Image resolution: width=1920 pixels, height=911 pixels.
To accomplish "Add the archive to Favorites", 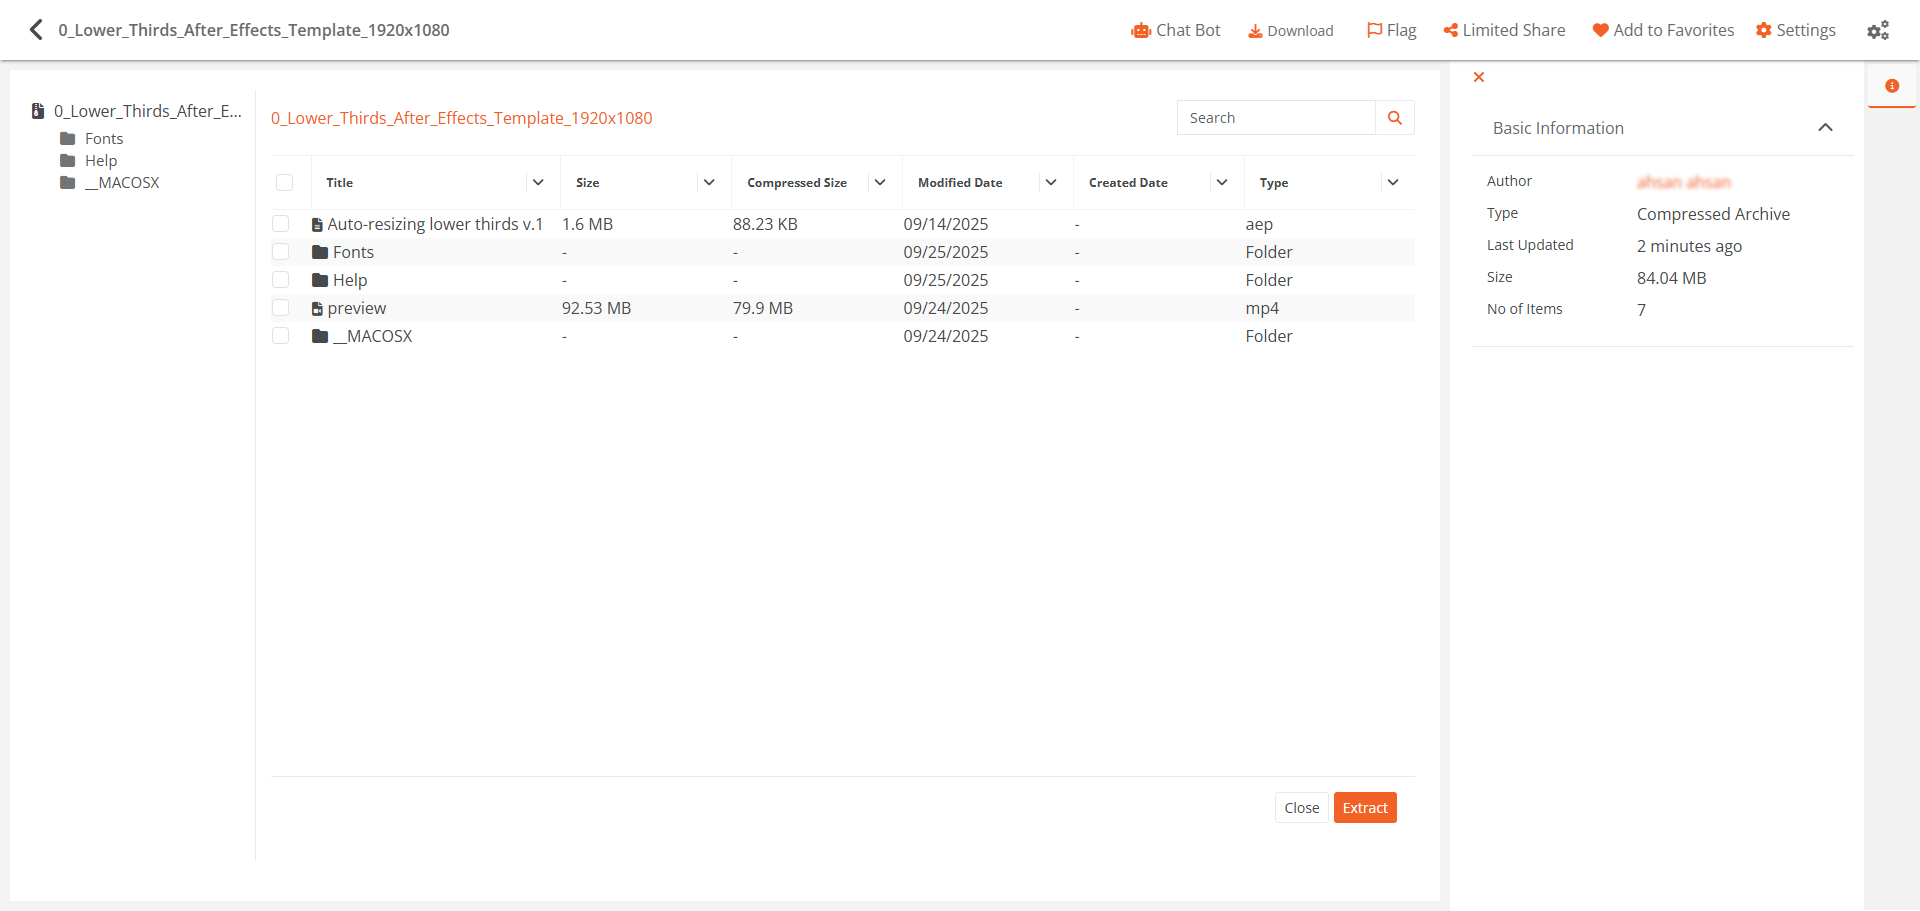I will click(x=1663, y=30).
